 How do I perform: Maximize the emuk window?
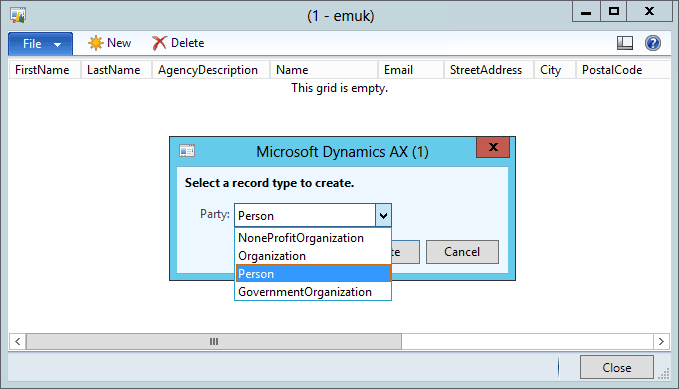pos(614,12)
